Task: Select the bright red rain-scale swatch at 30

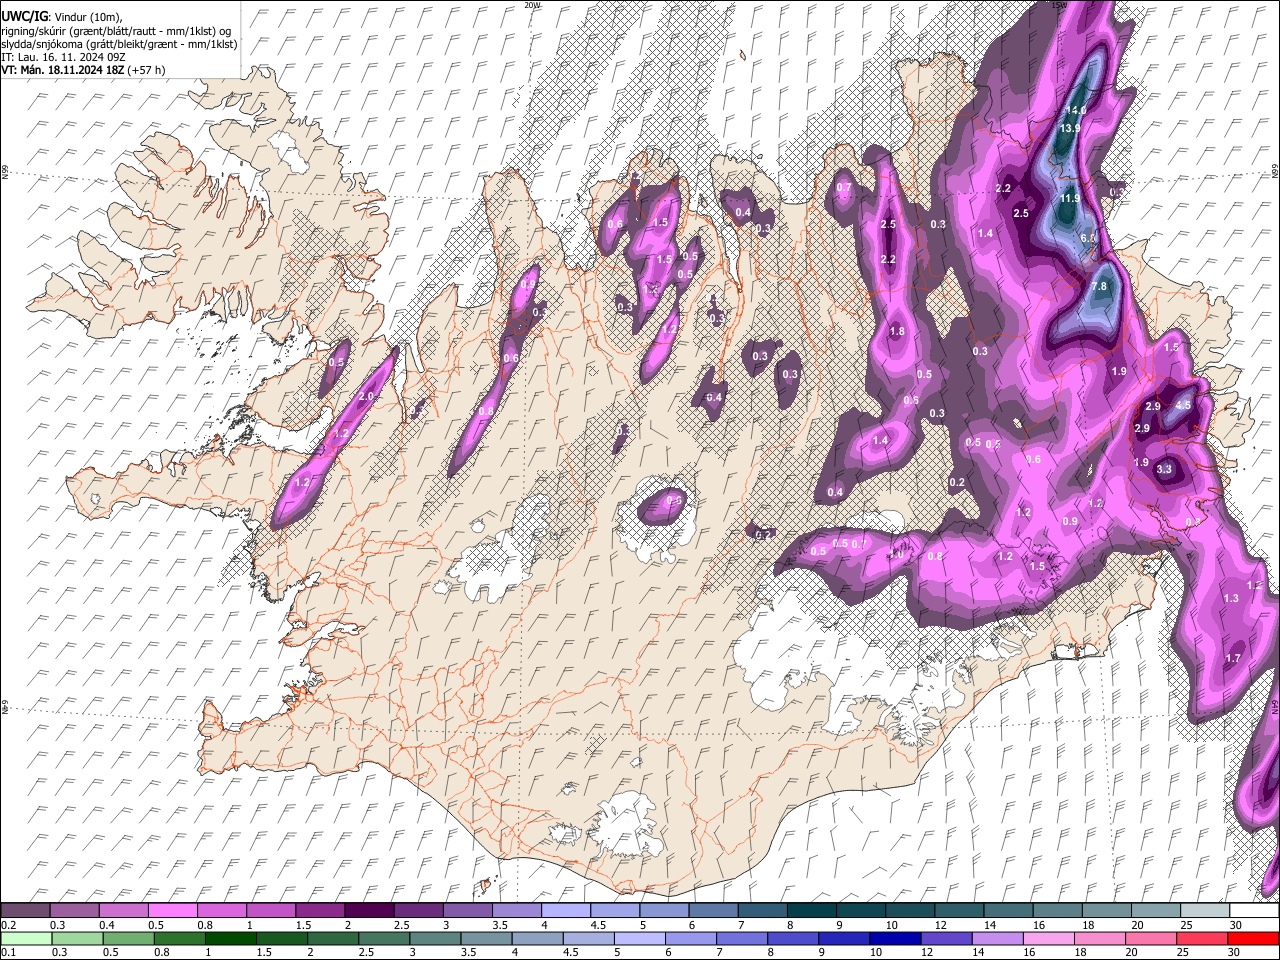Action: pos(1252,938)
